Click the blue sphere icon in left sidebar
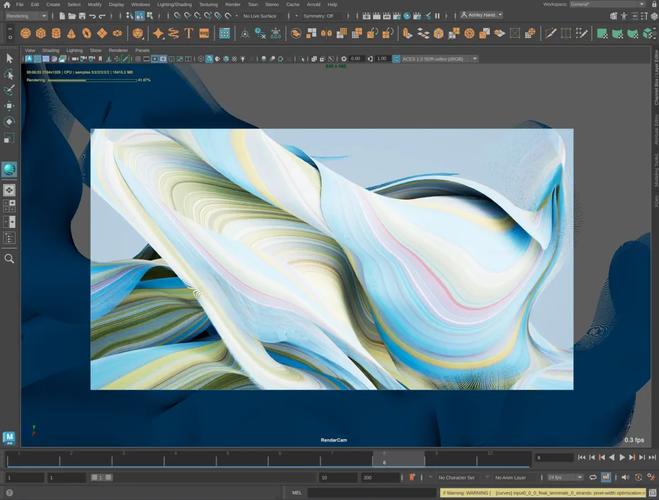The image size is (659, 500). (x=9, y=169)
